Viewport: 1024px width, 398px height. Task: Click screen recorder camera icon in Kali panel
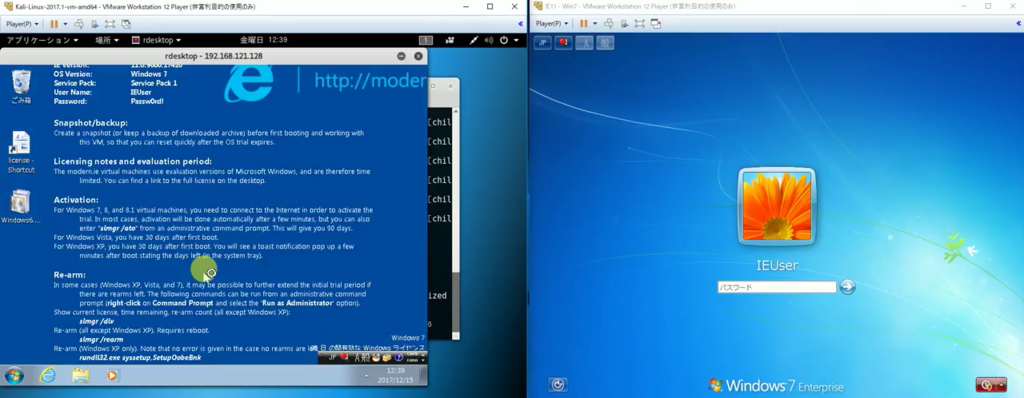click(x=450, y=40)
